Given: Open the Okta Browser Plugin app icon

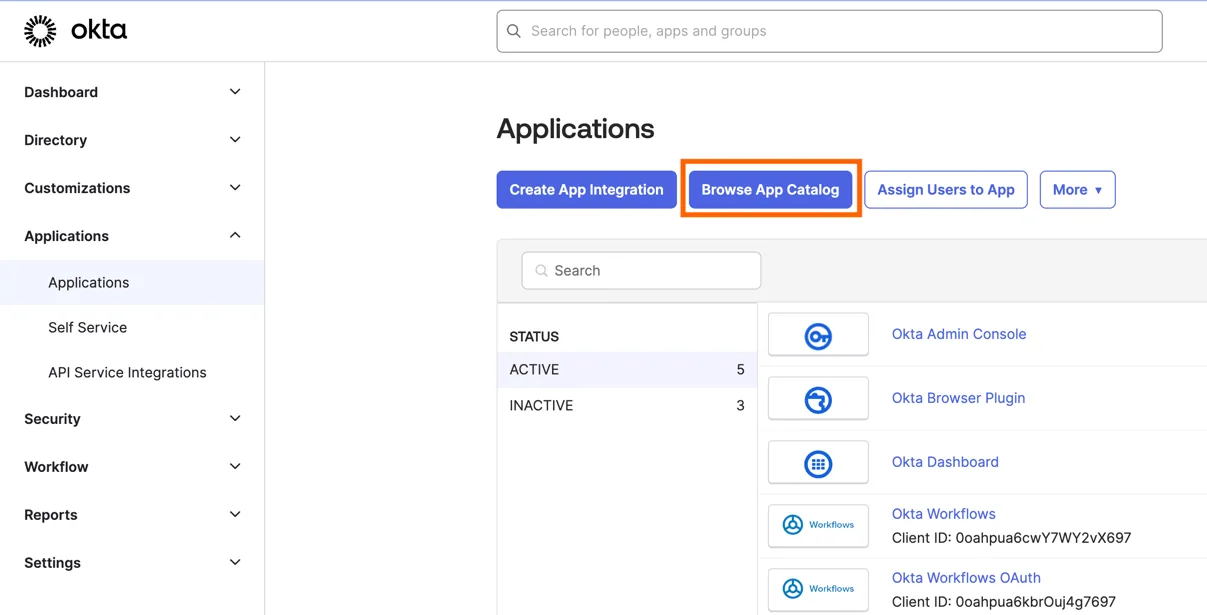Looking at the screenshot, I should [818, 399].
